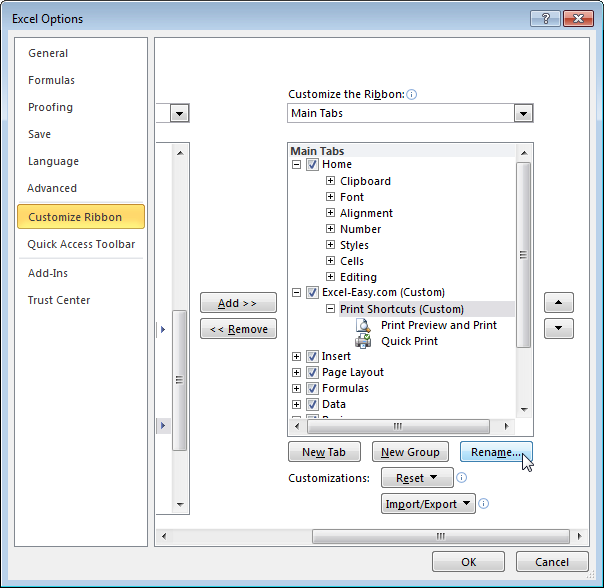Image resolution: width=604 pixels, height=588 pixels.
Task: Move the selected item down with the arrow button
Action: pyautogui.click(x=559, y=328)
